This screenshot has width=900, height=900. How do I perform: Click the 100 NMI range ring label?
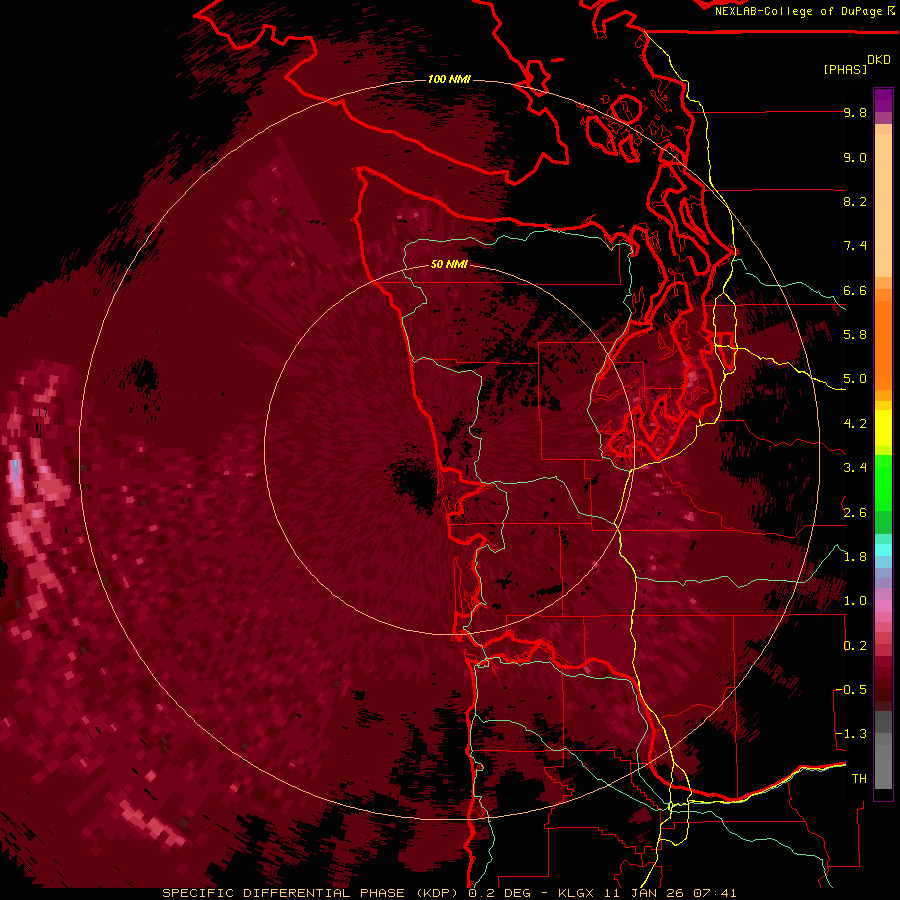pos(449,79)
